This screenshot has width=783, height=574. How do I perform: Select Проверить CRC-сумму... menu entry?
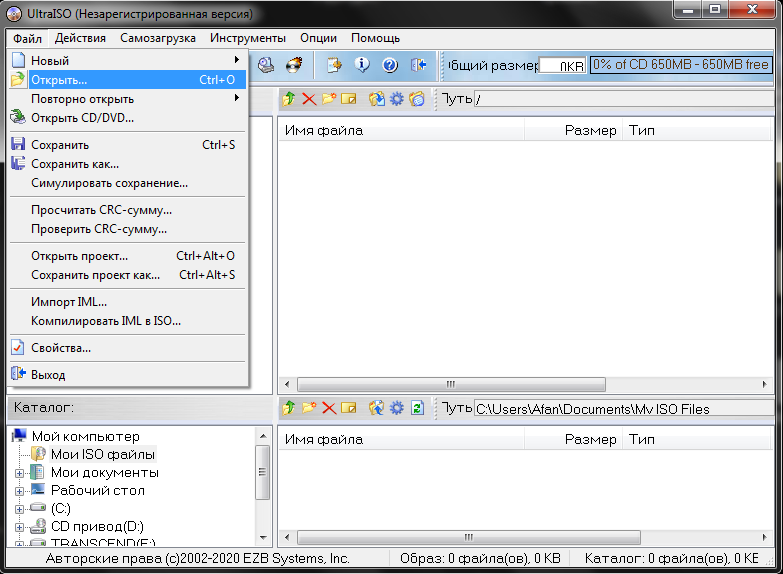tap(127, 229)
